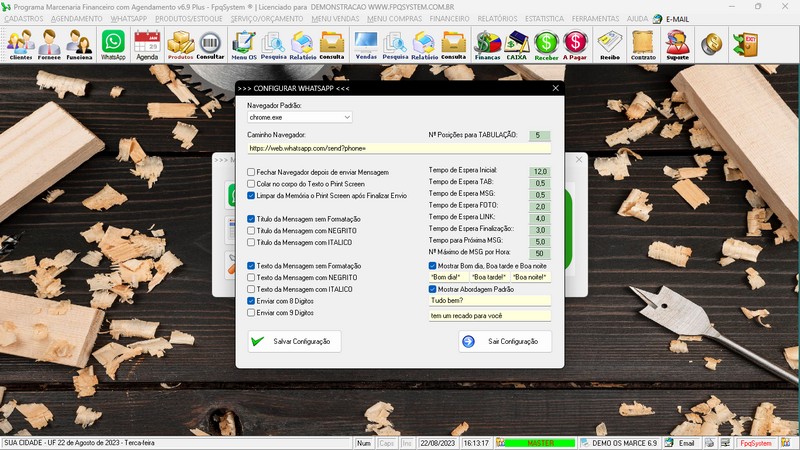Image resolution: width=800 pixels, height=450 pixels.
Task: Check Título da Mensagem com NEGRITO
Action: (251, 231)
